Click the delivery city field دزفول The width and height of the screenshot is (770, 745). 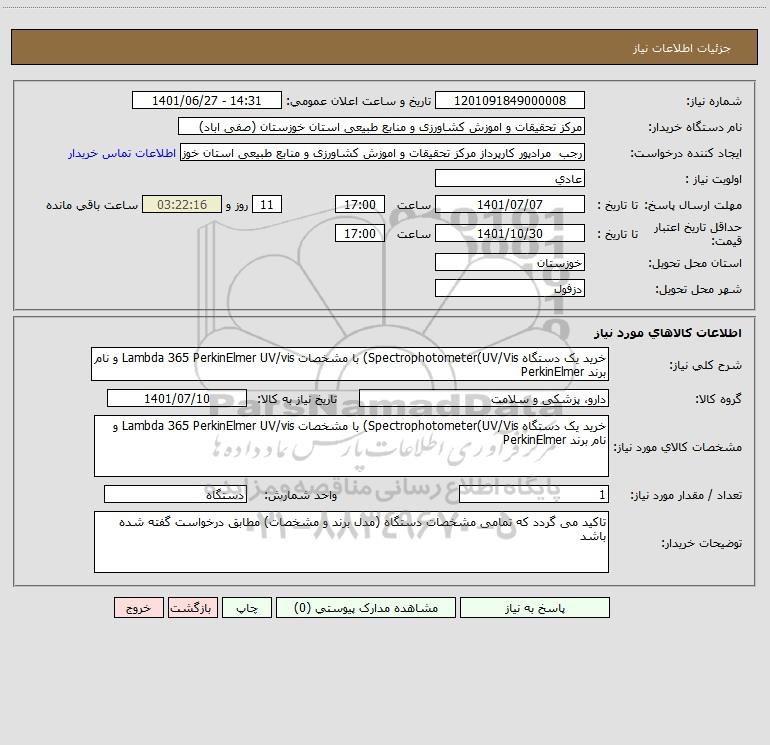[510, 288]
